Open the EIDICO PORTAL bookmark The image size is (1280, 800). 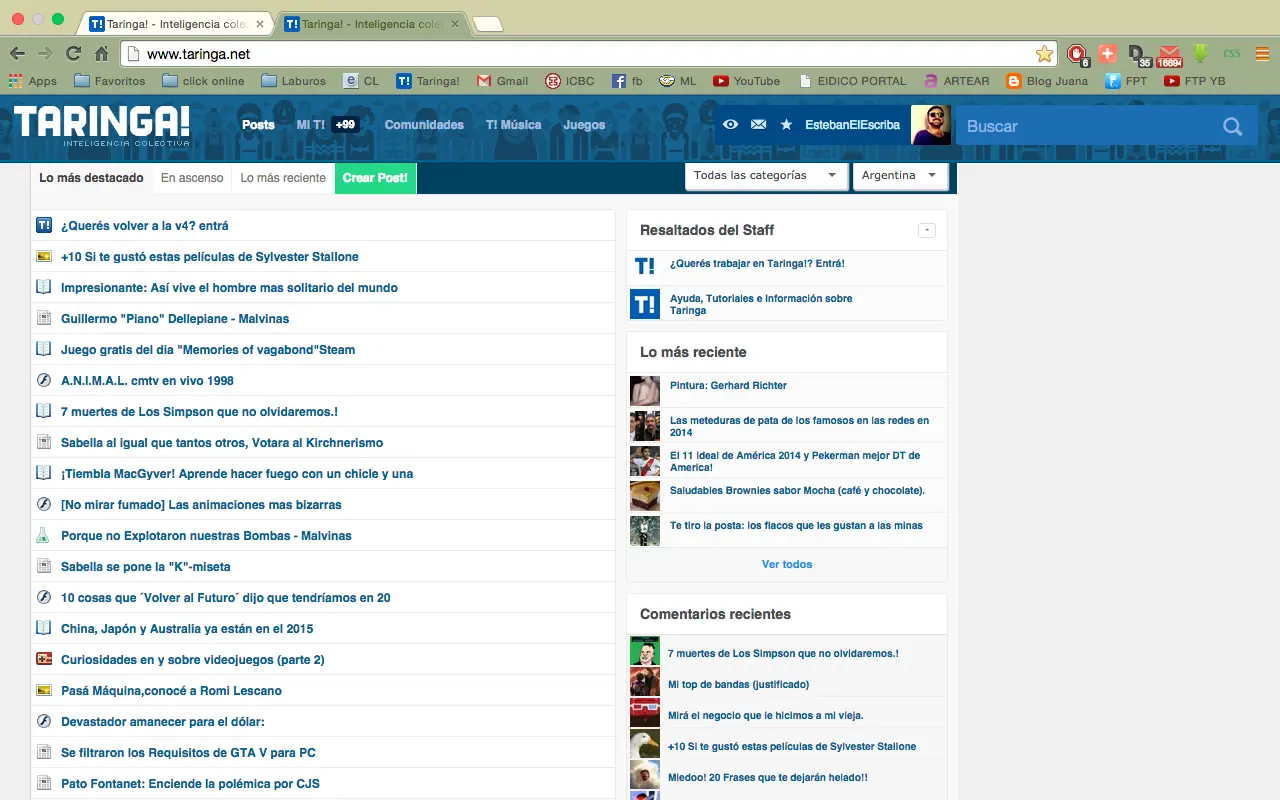point(852,81)
